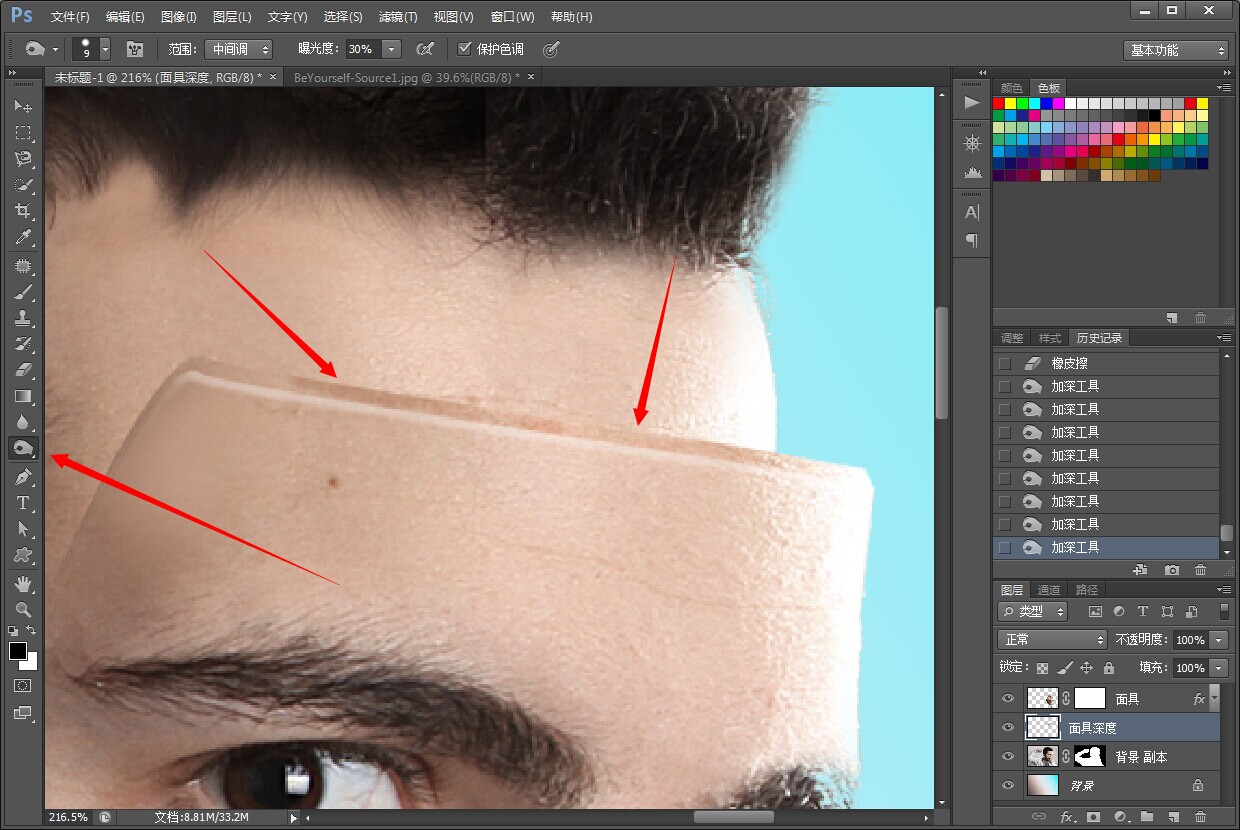The height and width of the screenshot is (830, 1240).
Task: Select the Horizontal Type tool
Action: pos(23,503)
